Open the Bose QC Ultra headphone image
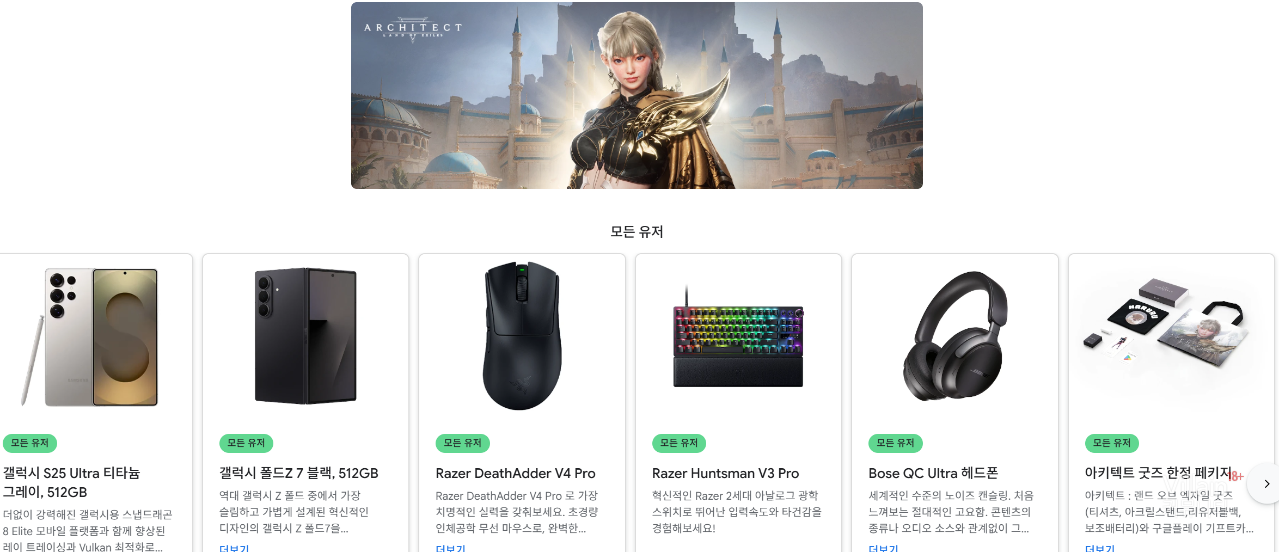Image resolution: width=1279 pixels, height=552 pixels. [x=955, y=336]
